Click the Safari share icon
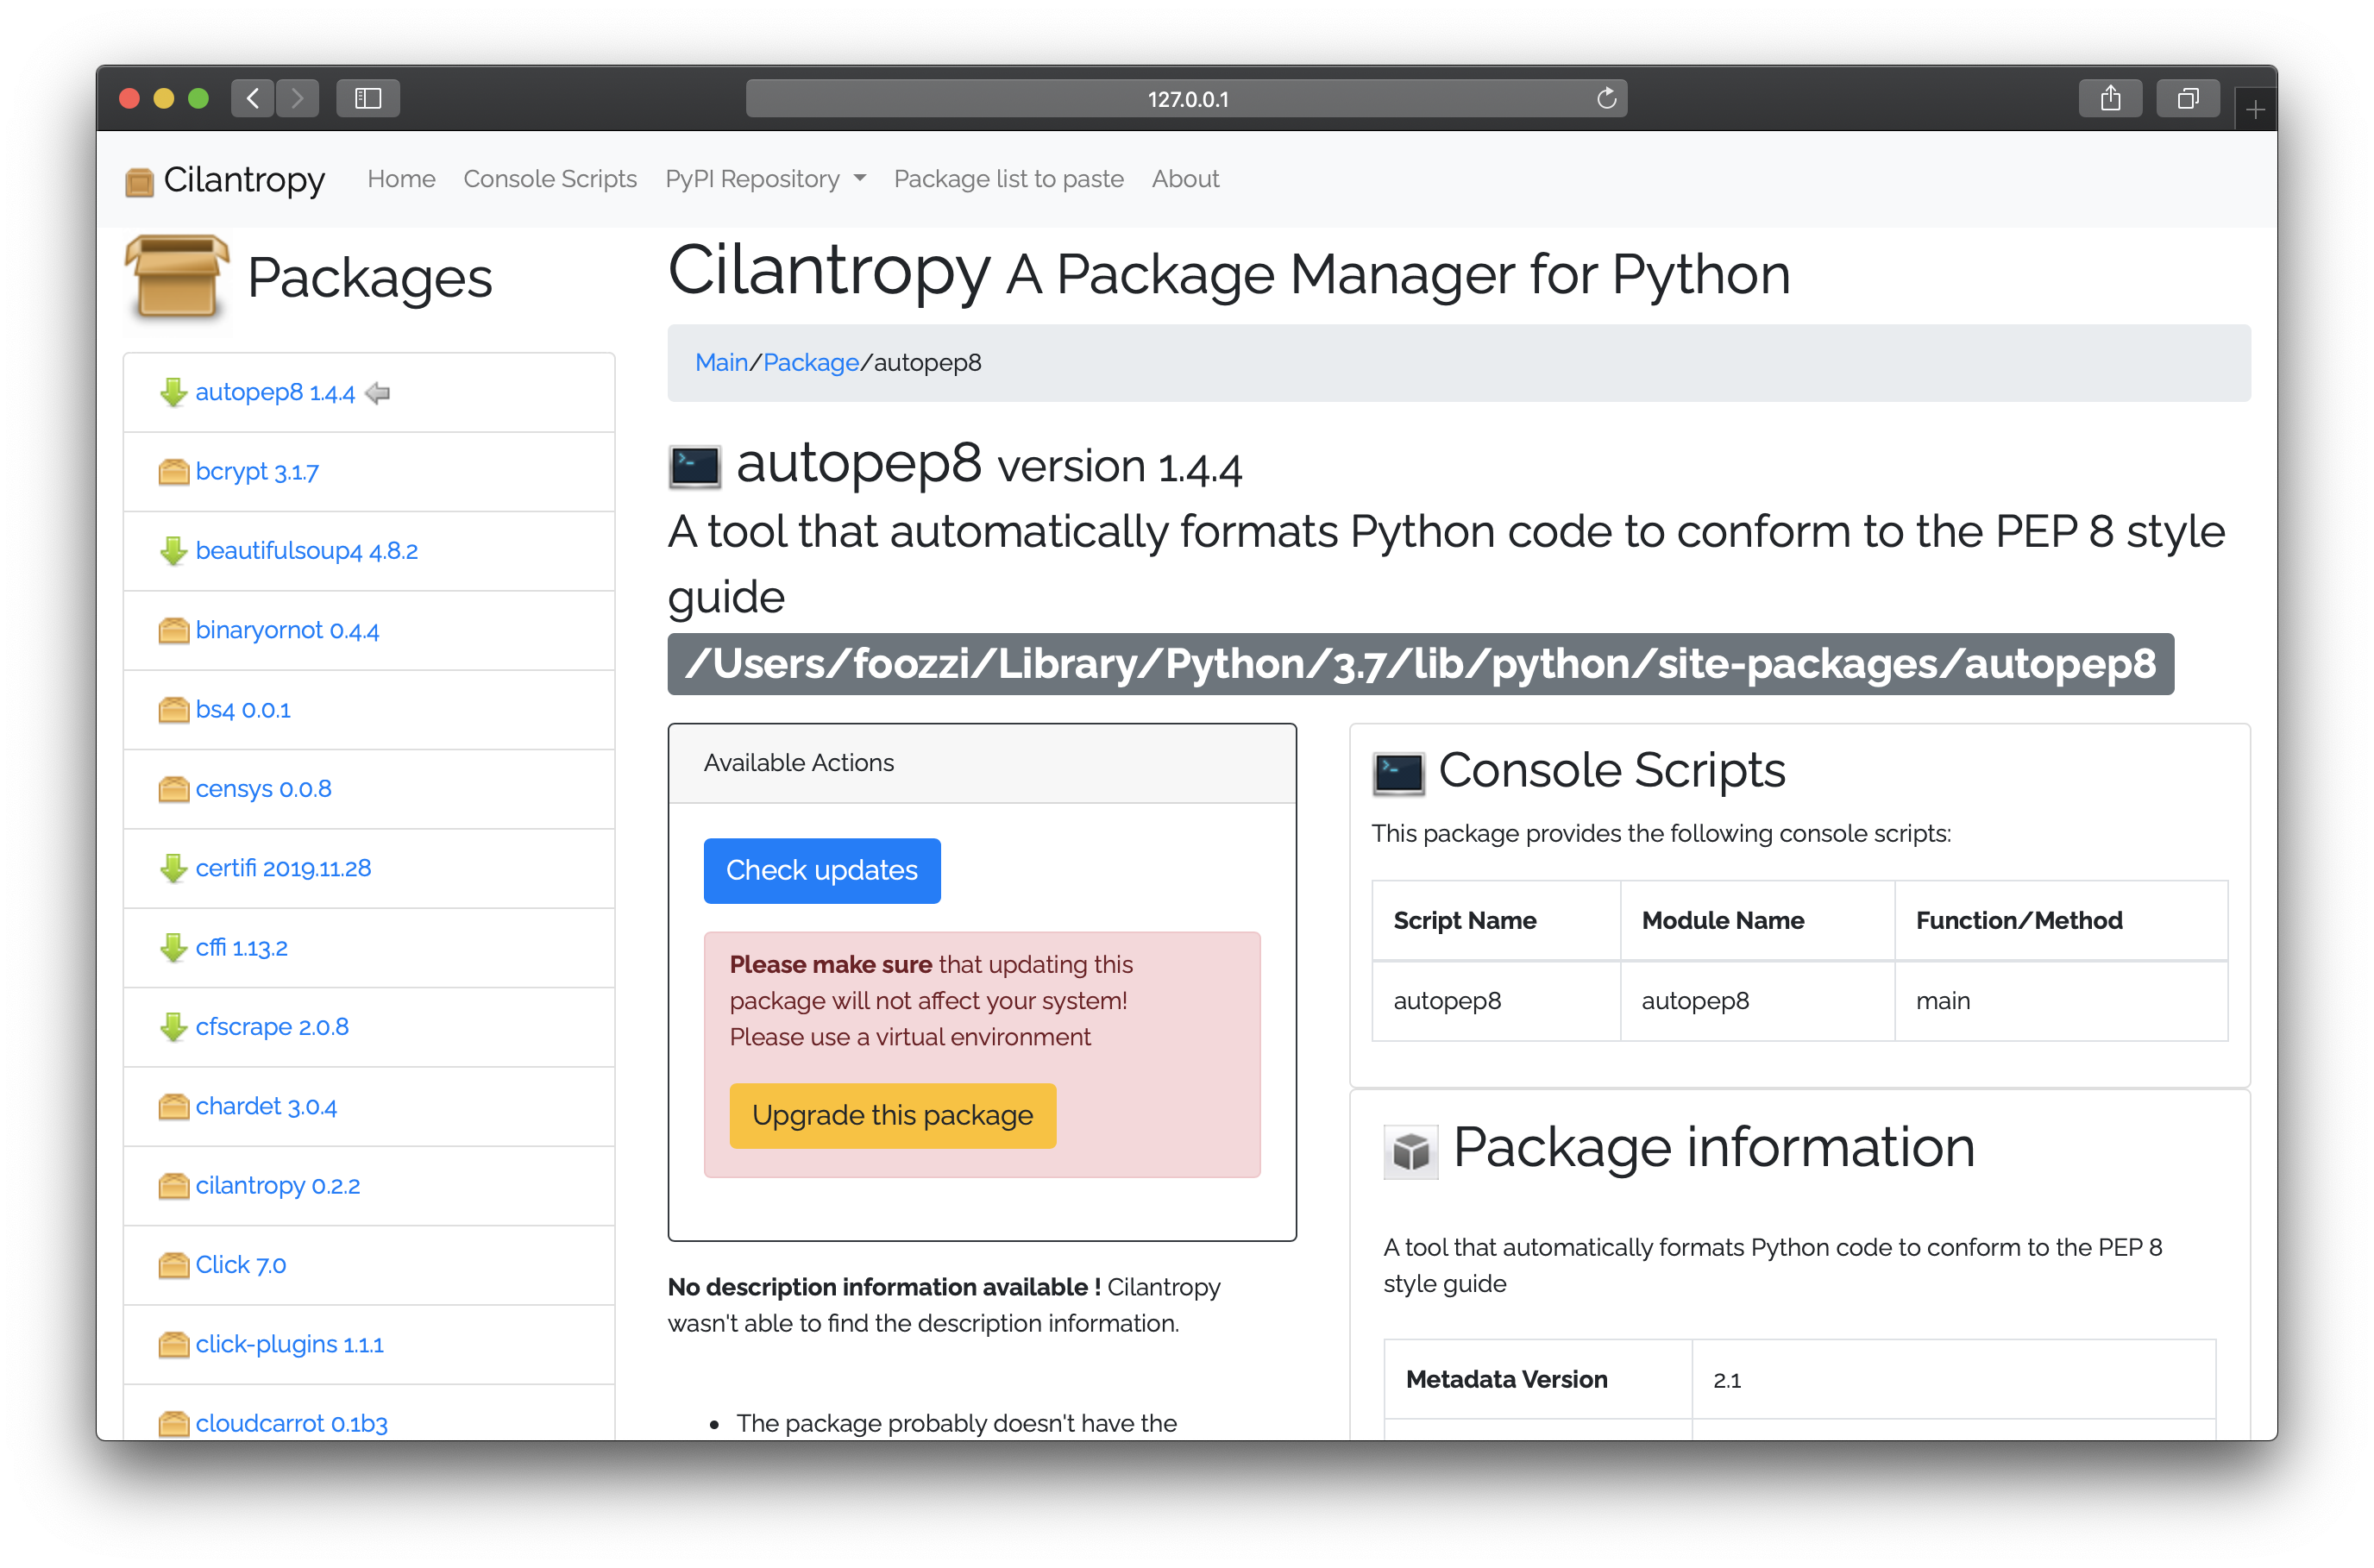 (2109, 98)
